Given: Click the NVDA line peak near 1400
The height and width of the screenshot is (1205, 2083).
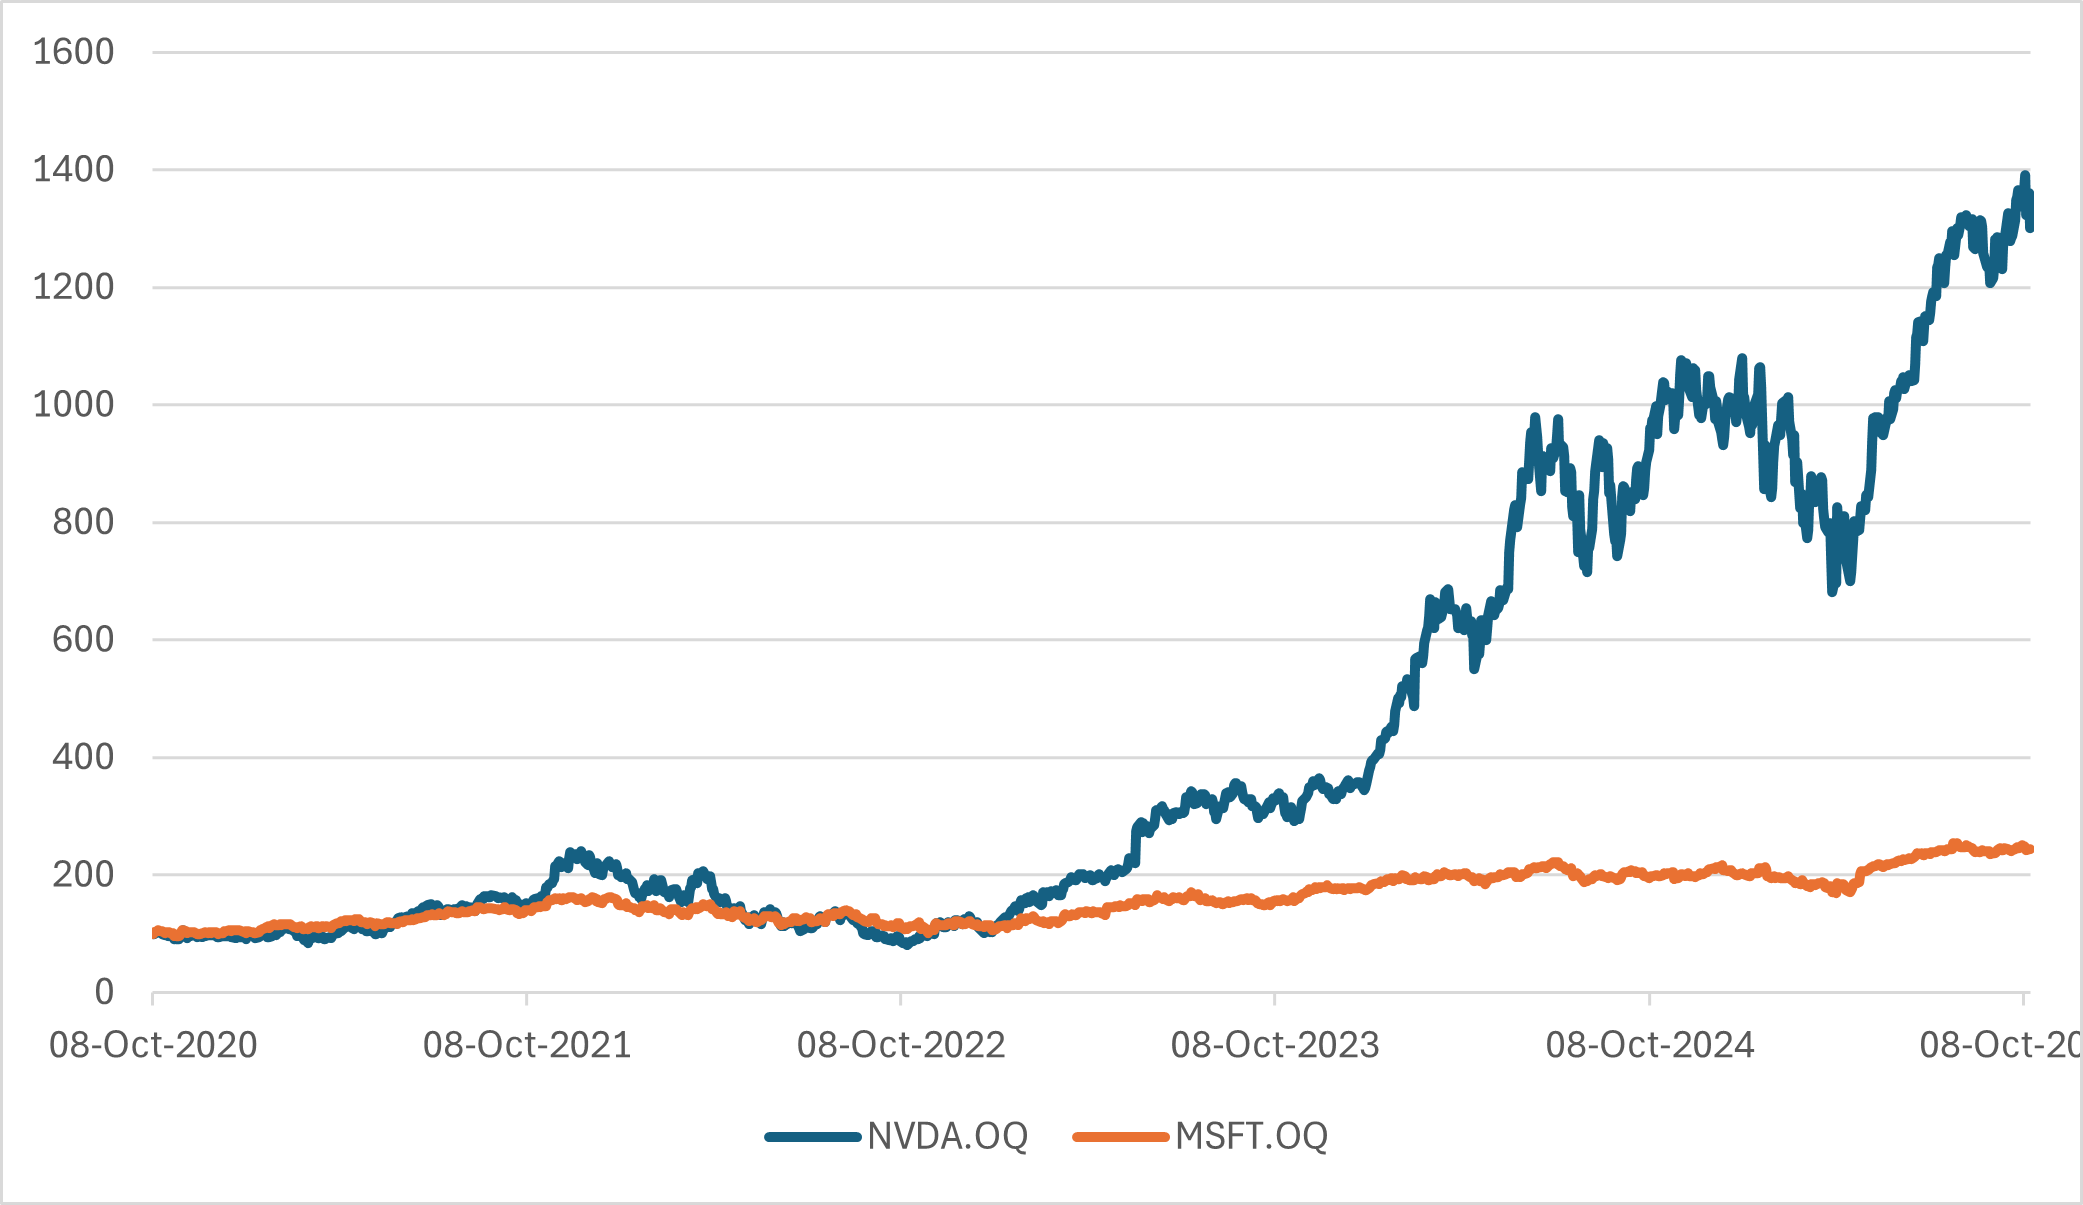Looking at the screenshot, I should pyautogui.click(x=2025, y=177).
